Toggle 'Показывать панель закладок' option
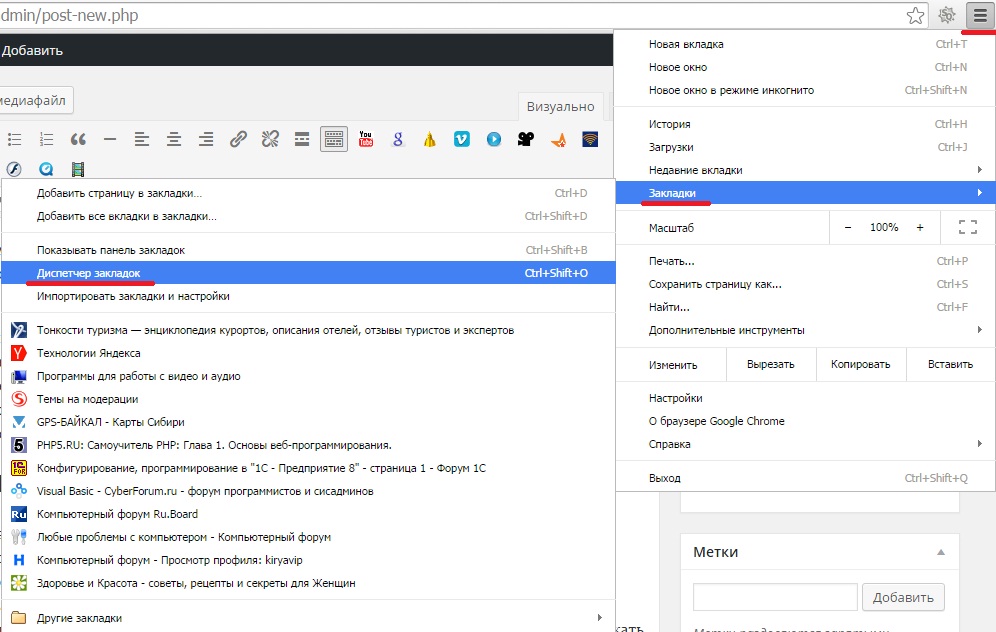996x632 pixels. pyautogui.click(x=111, y=250)
